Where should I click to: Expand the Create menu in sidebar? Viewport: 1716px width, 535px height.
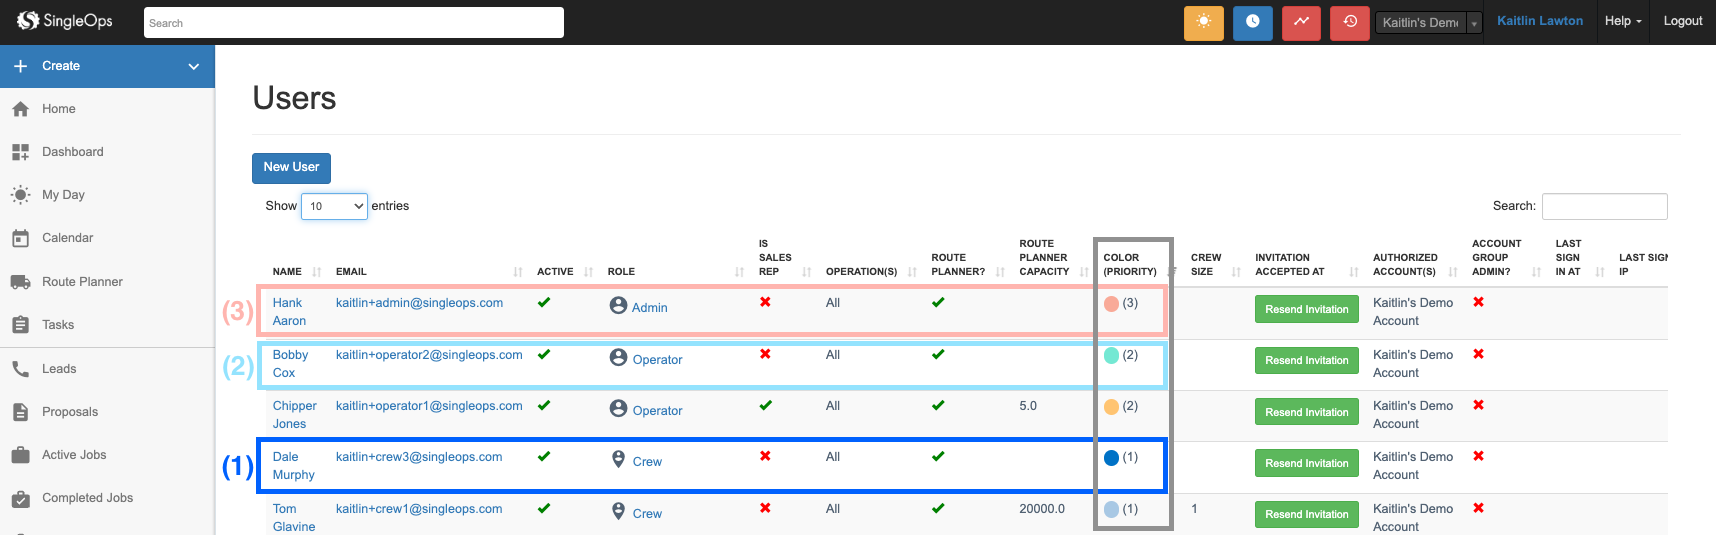[x=107, y=66]
